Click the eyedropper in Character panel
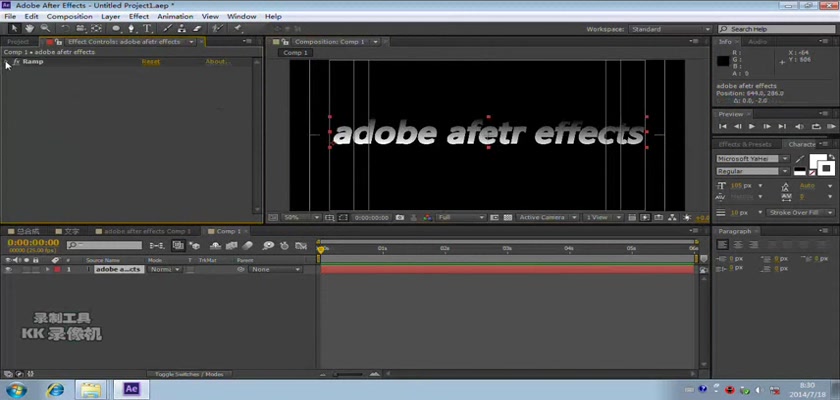Screen dimensions: 840x400 800,159
